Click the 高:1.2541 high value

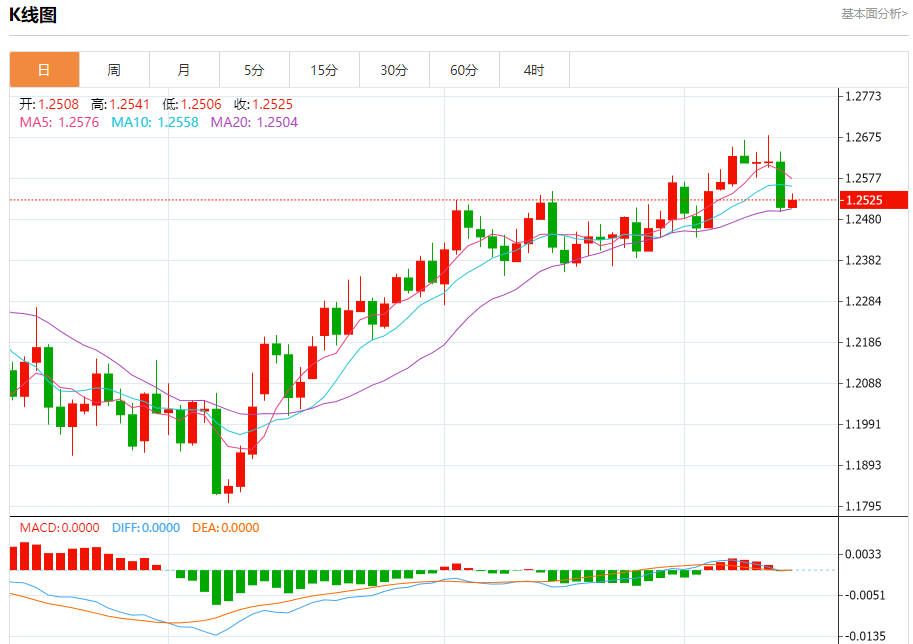point(121,104)
